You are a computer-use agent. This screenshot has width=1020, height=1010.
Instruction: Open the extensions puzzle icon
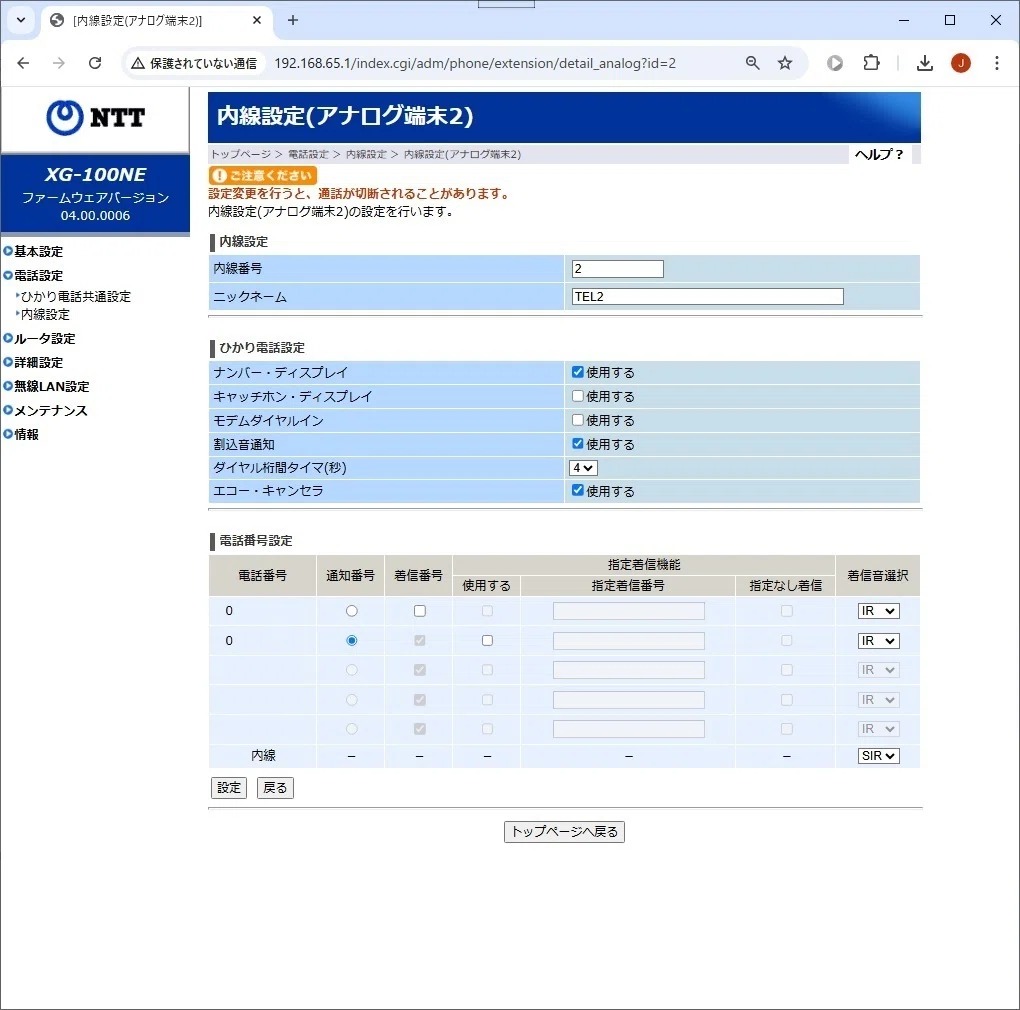(x=871, y=63)
